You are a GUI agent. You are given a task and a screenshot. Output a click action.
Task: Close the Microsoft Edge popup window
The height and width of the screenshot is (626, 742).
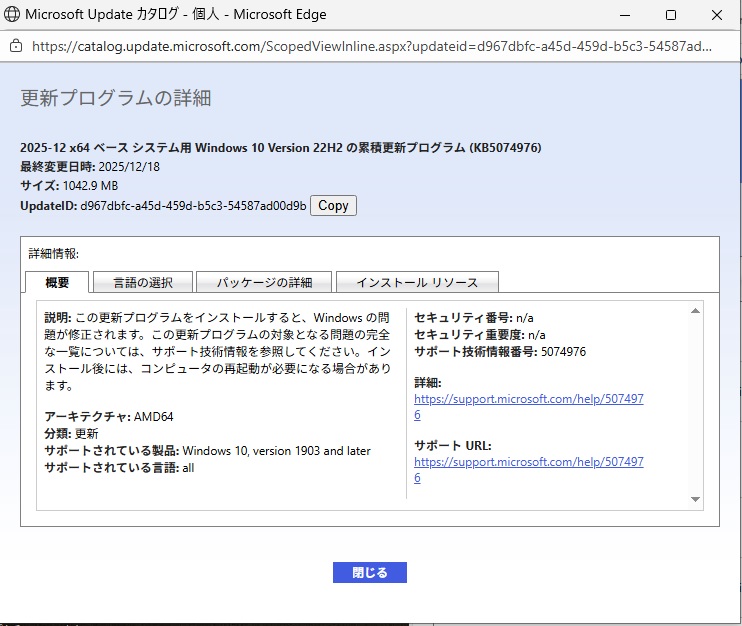point(716,15)
